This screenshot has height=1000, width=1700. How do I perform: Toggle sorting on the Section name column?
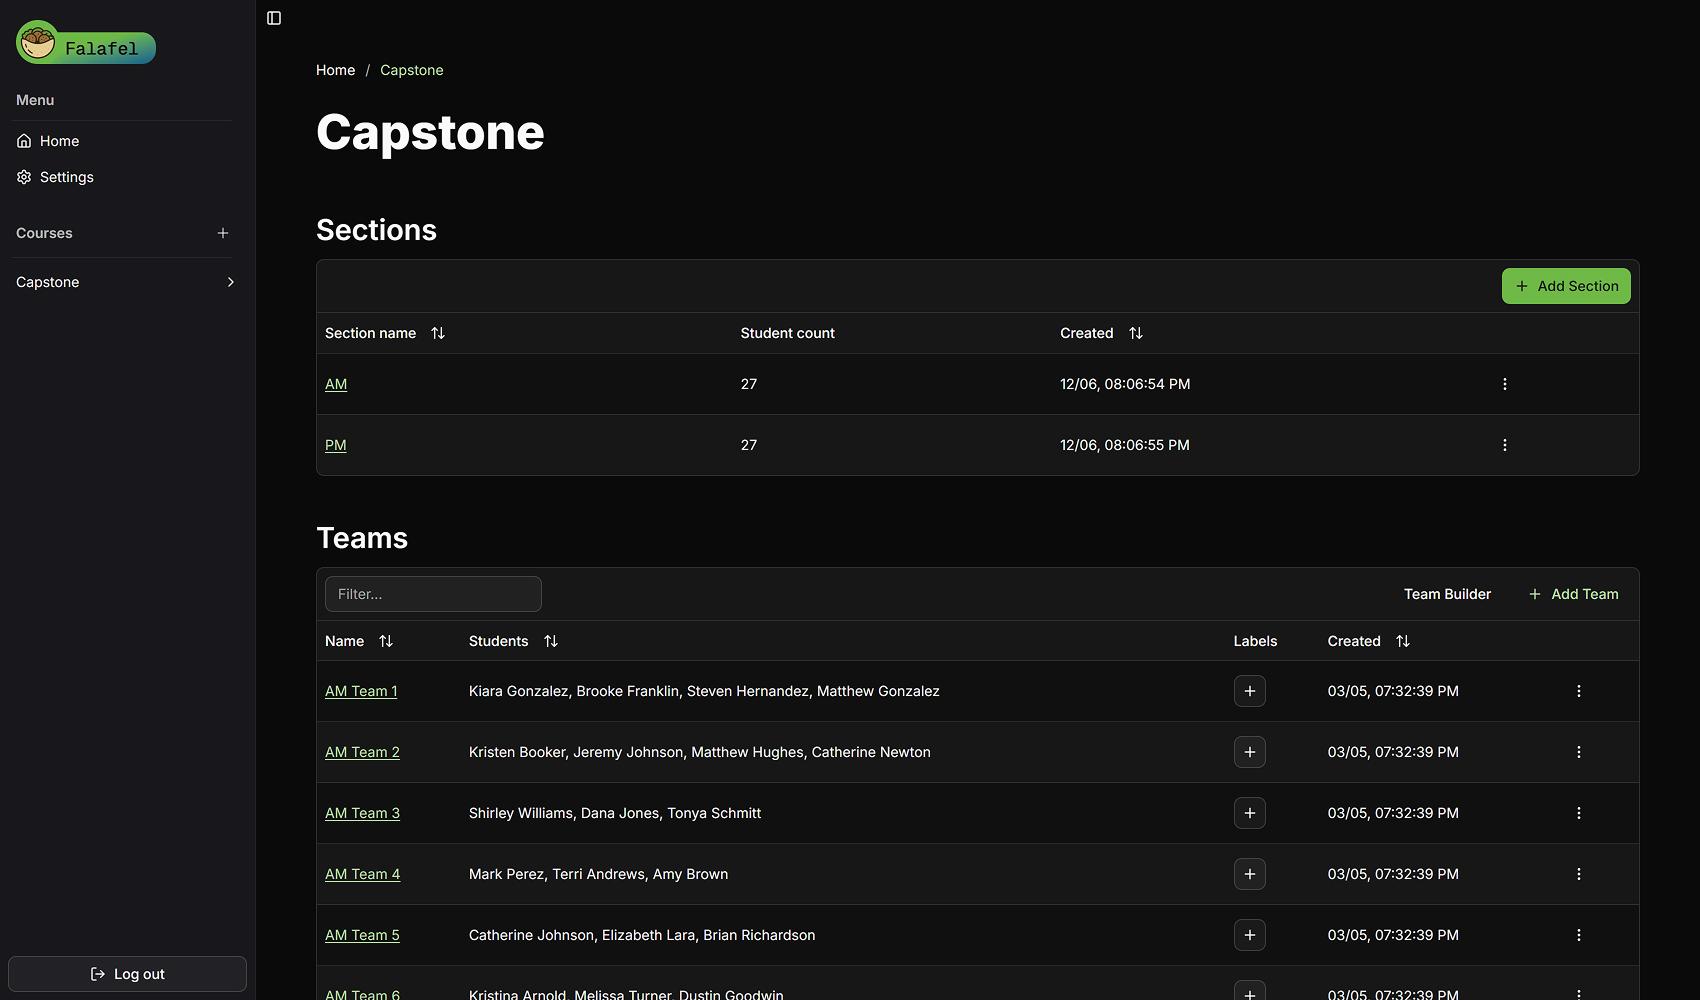point(438,333)
